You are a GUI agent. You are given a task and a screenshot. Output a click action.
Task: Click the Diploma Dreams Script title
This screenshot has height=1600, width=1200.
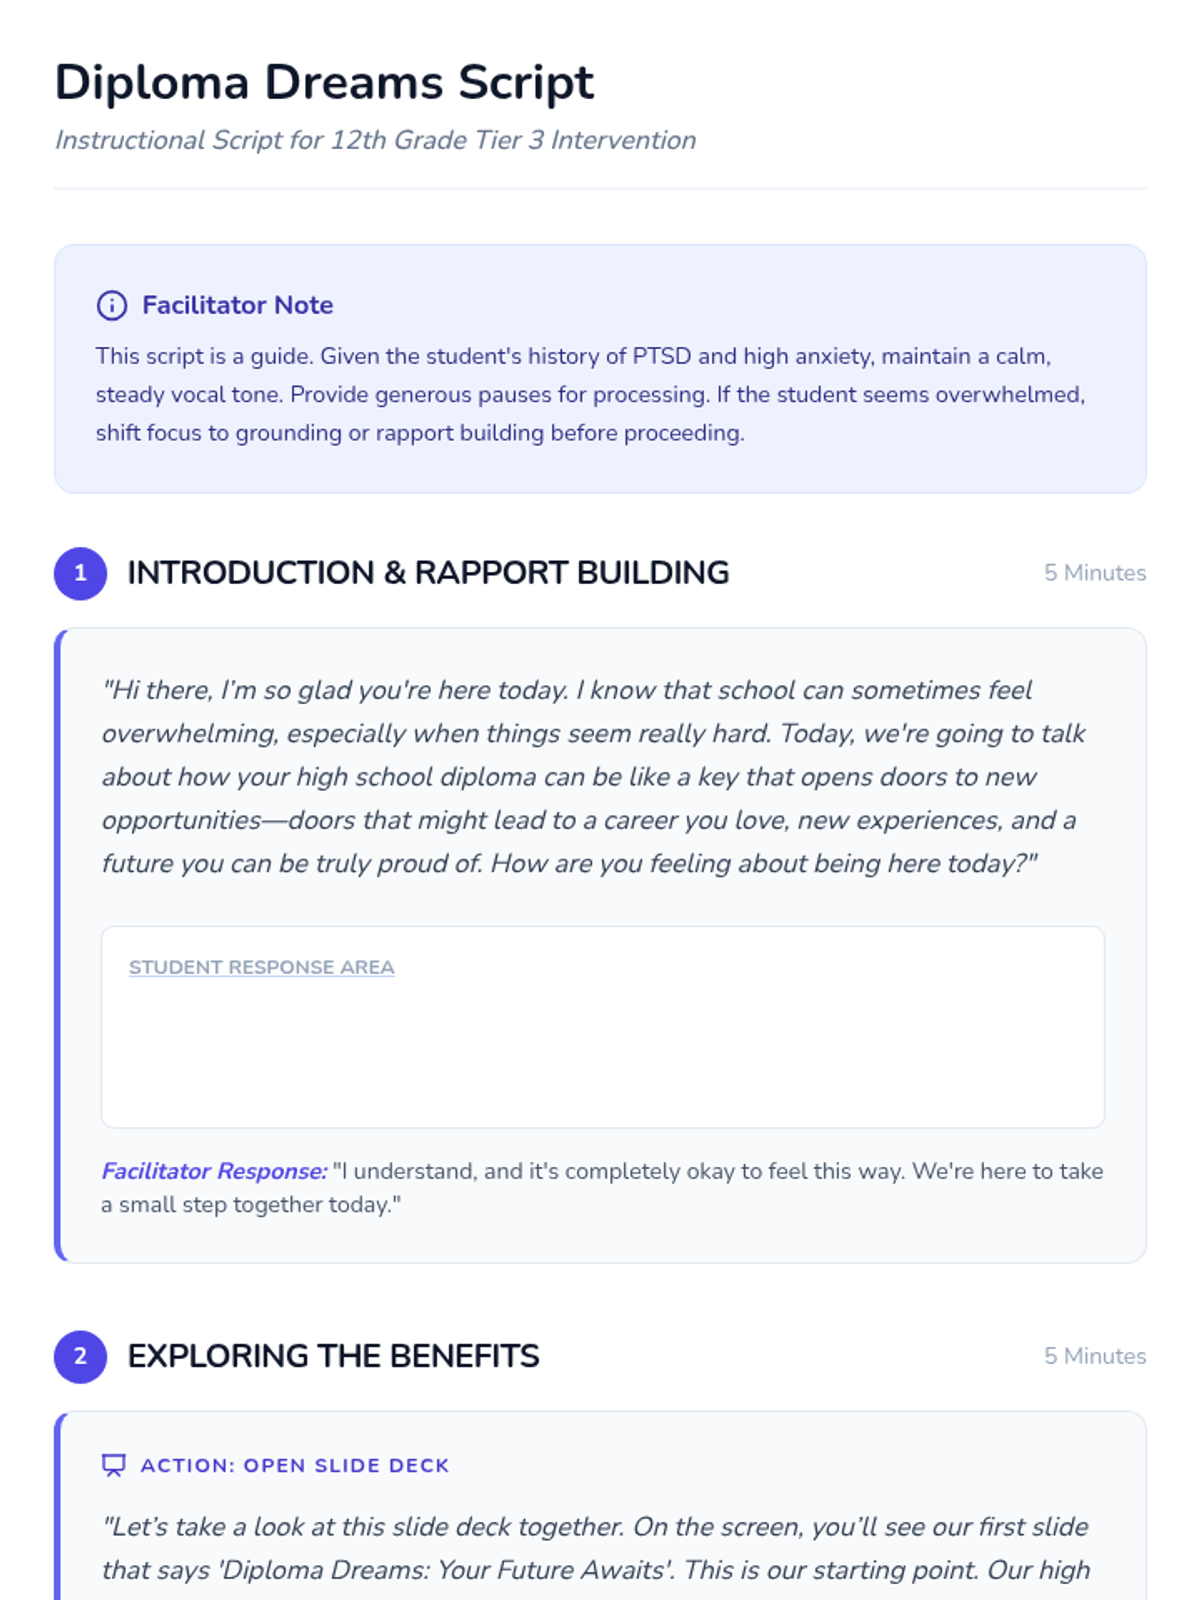324,82
